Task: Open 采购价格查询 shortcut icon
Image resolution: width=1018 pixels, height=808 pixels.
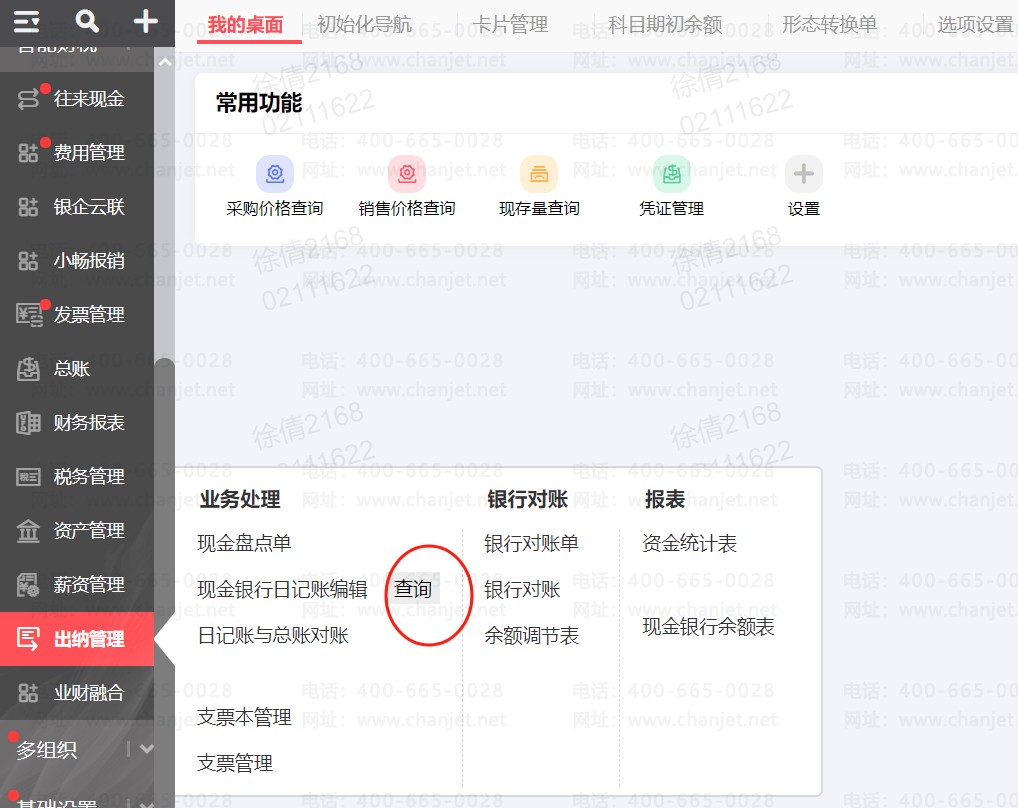Action: pyautogui.click(x=275, y=174)
